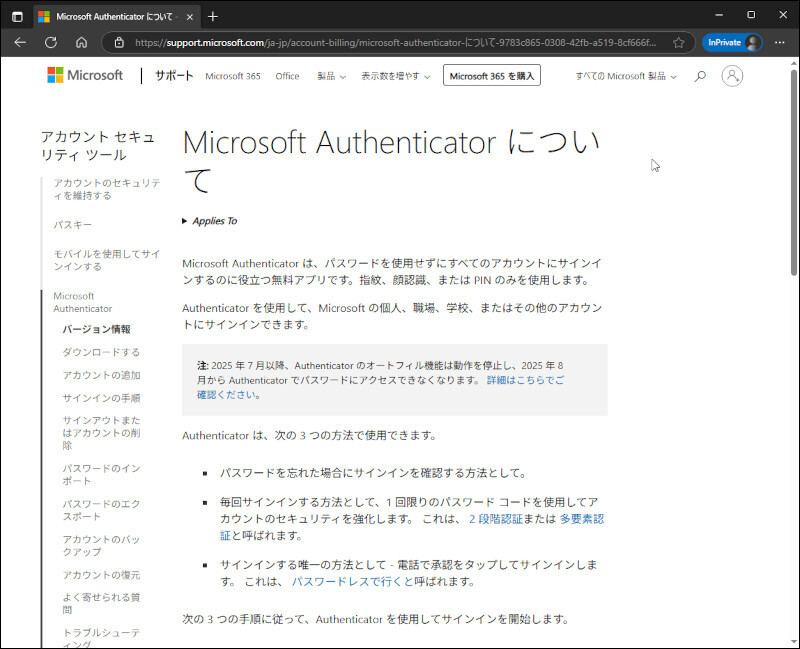Open Office in the navigation bar
This screenshot has width=800, height=649.
coord(287,76)
